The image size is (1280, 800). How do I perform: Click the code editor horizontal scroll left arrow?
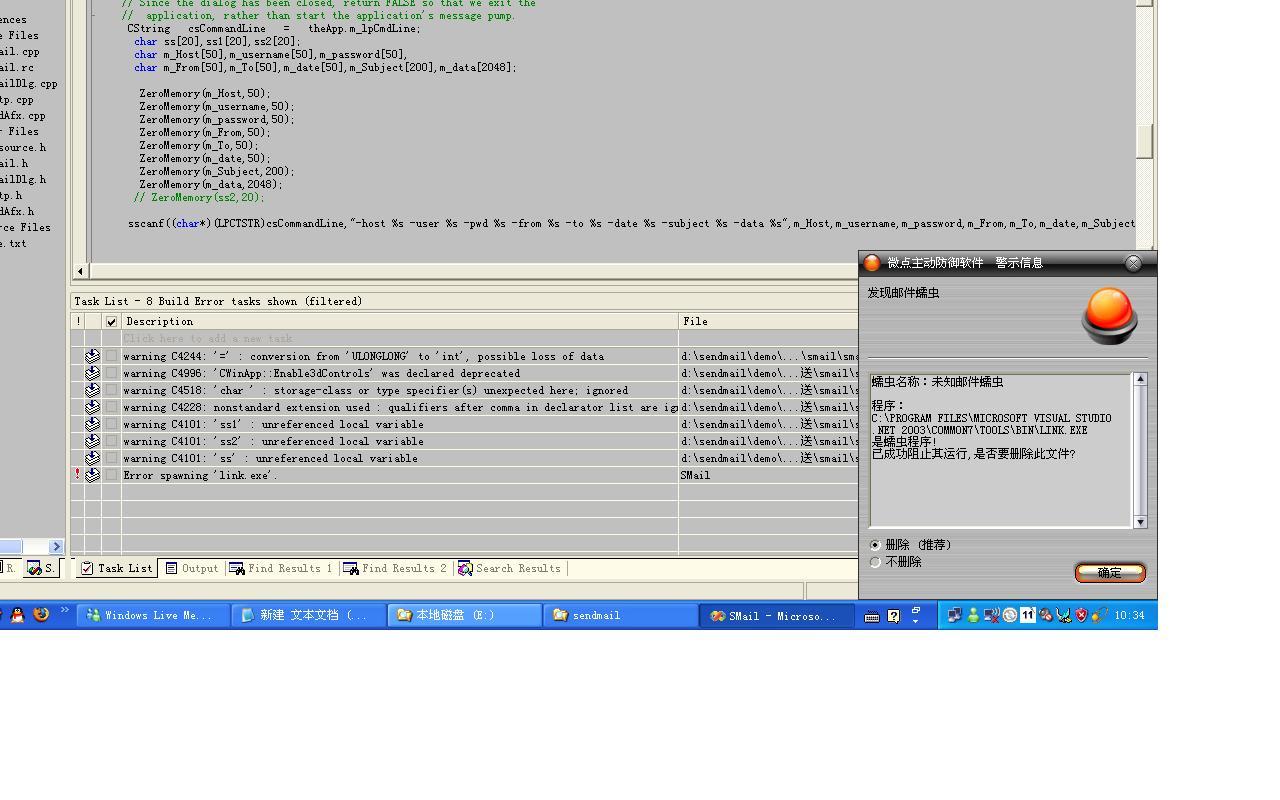coord(80,271)
